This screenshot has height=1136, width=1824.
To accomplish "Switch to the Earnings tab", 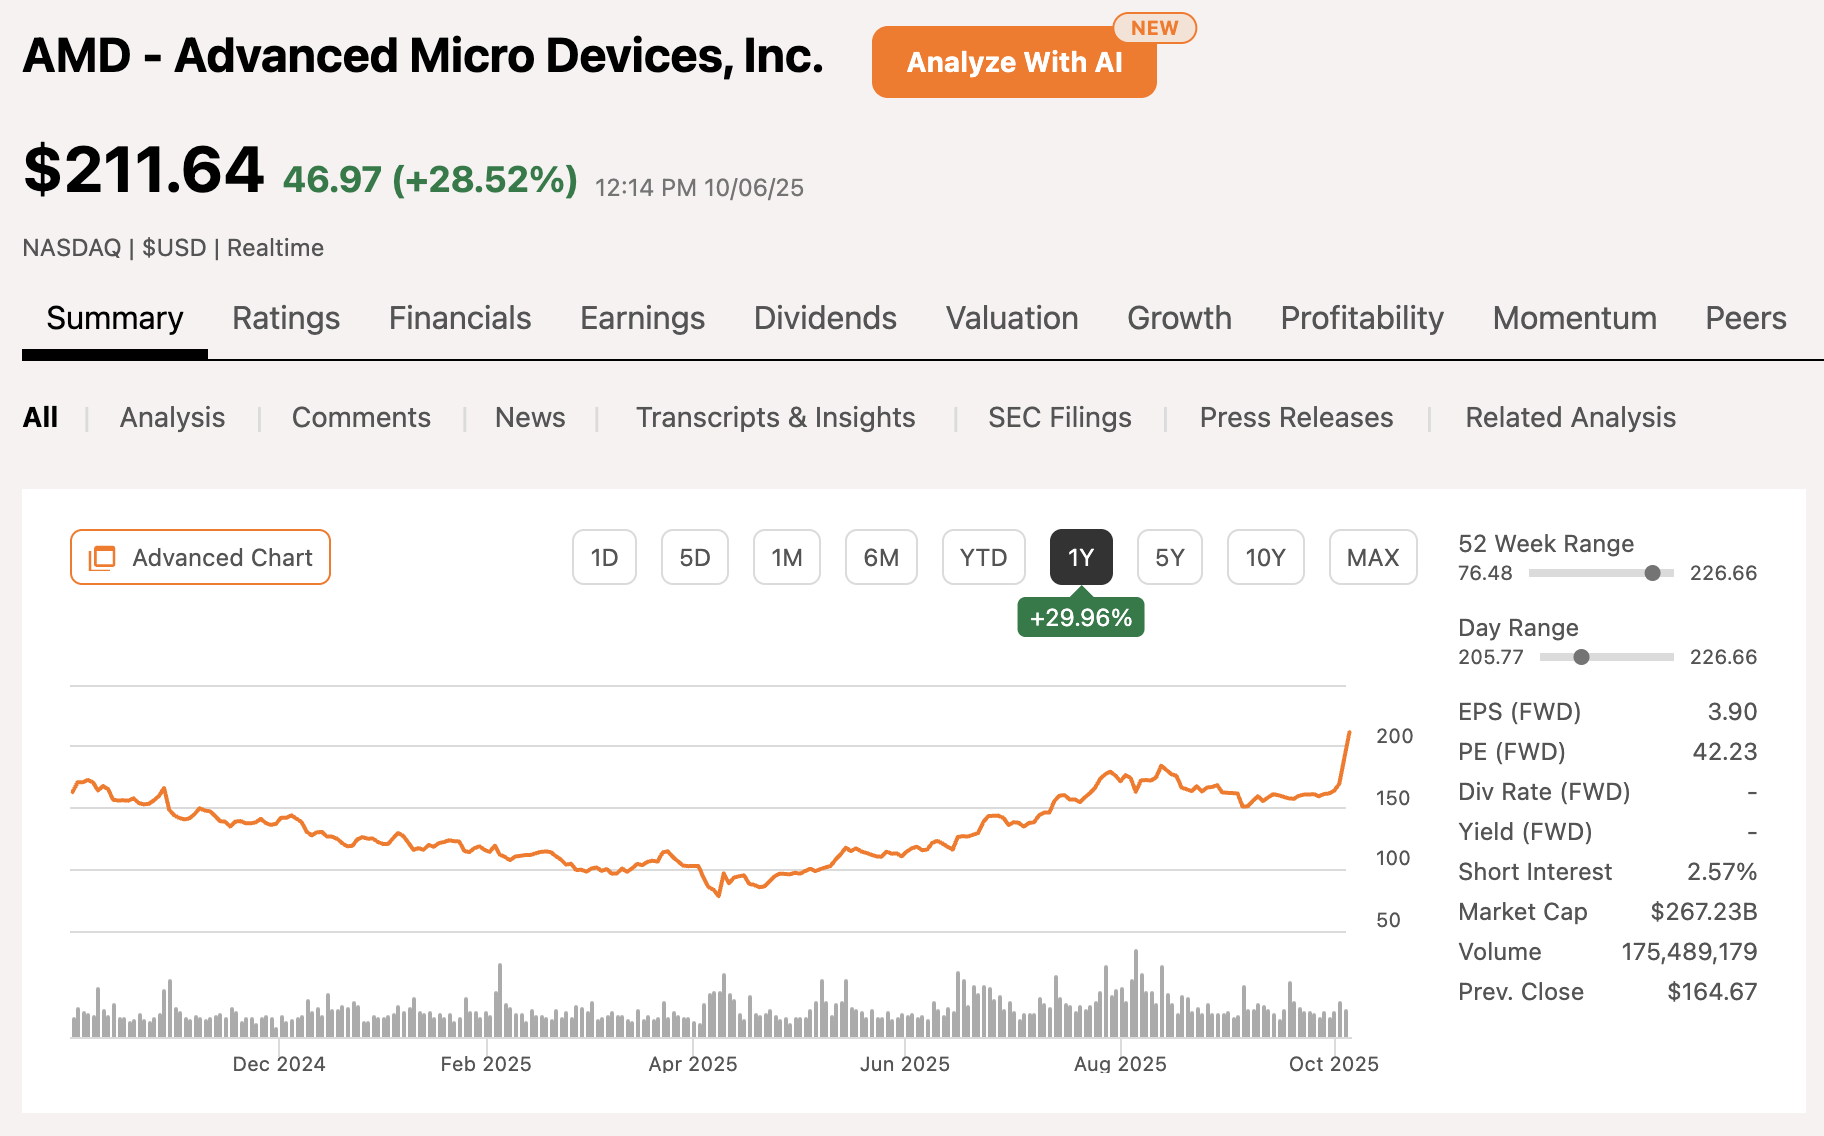I will pos(641,318).
